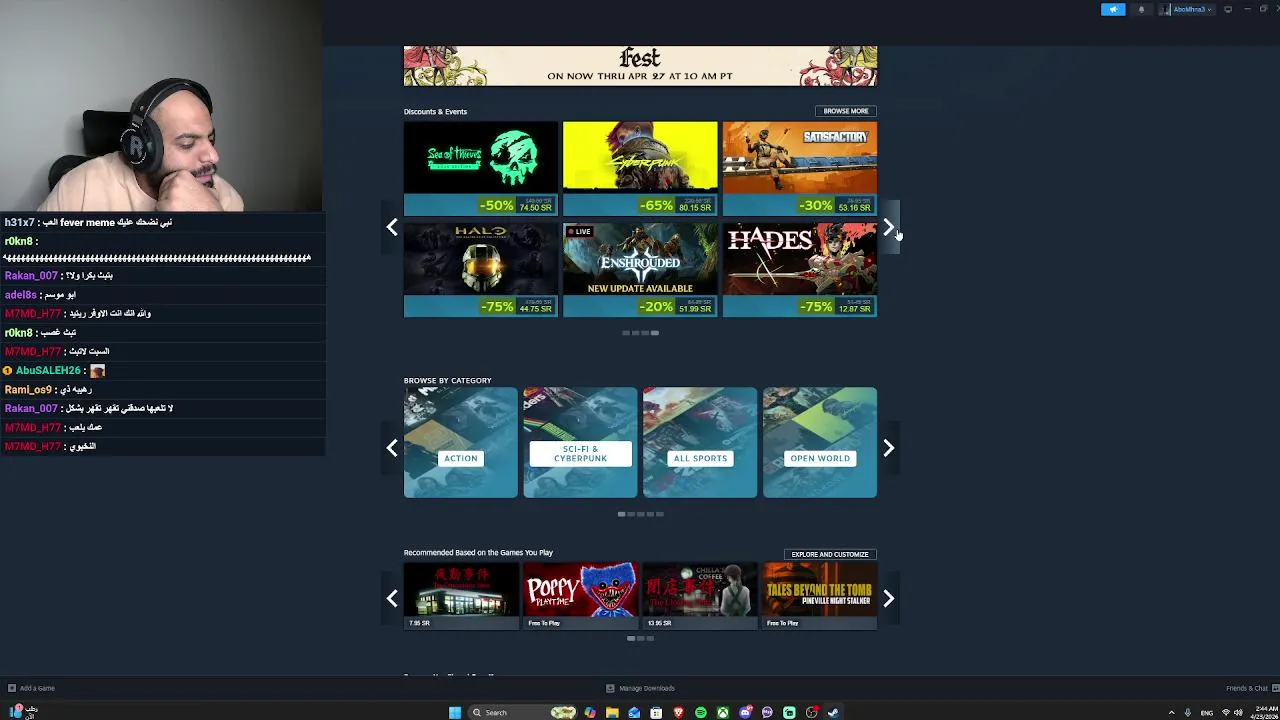This screenshot has width=1280, height=720.
Task: Open OBS recording app in taskbar
Action: [x=811, y=712]
